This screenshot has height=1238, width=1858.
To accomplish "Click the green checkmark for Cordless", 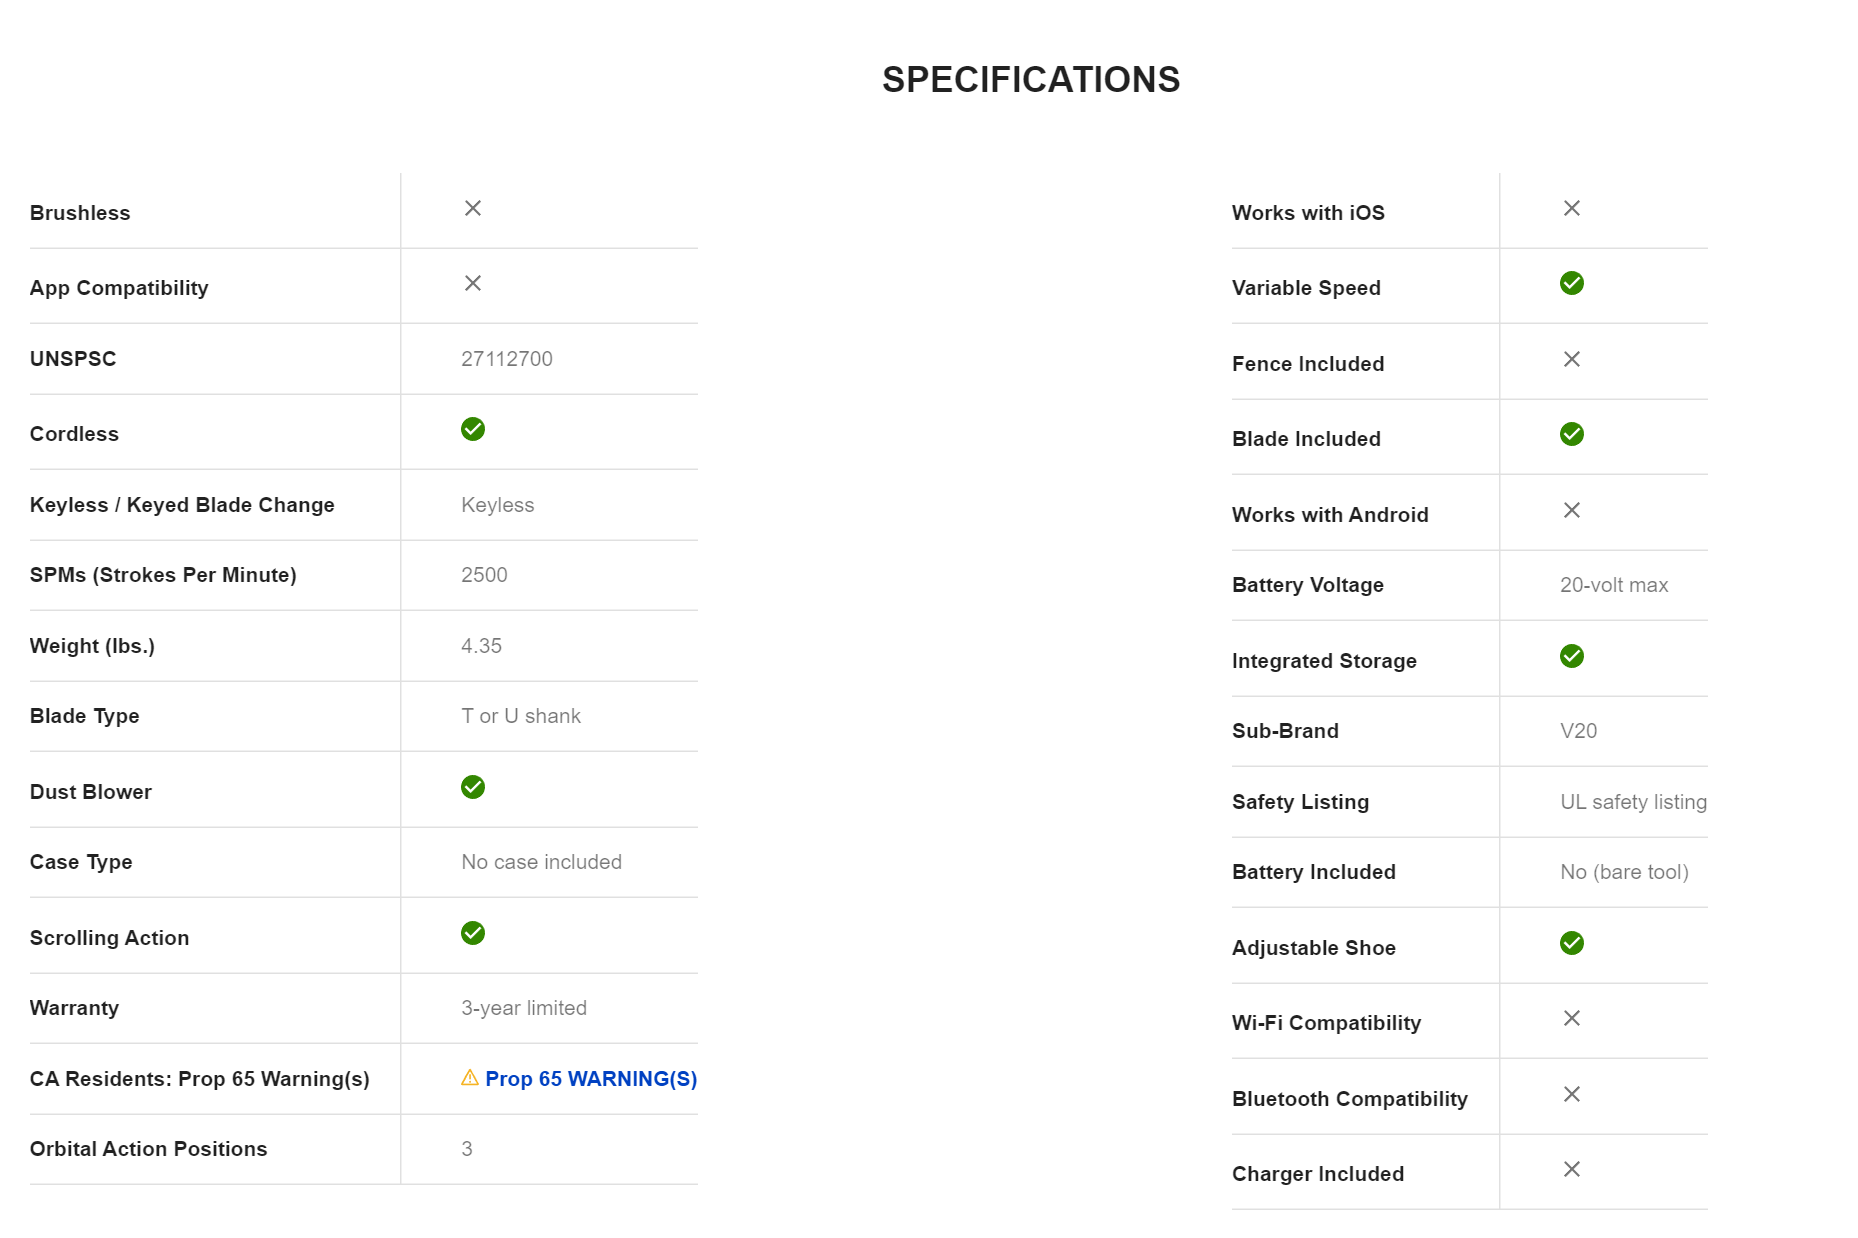I will (473, 429).
